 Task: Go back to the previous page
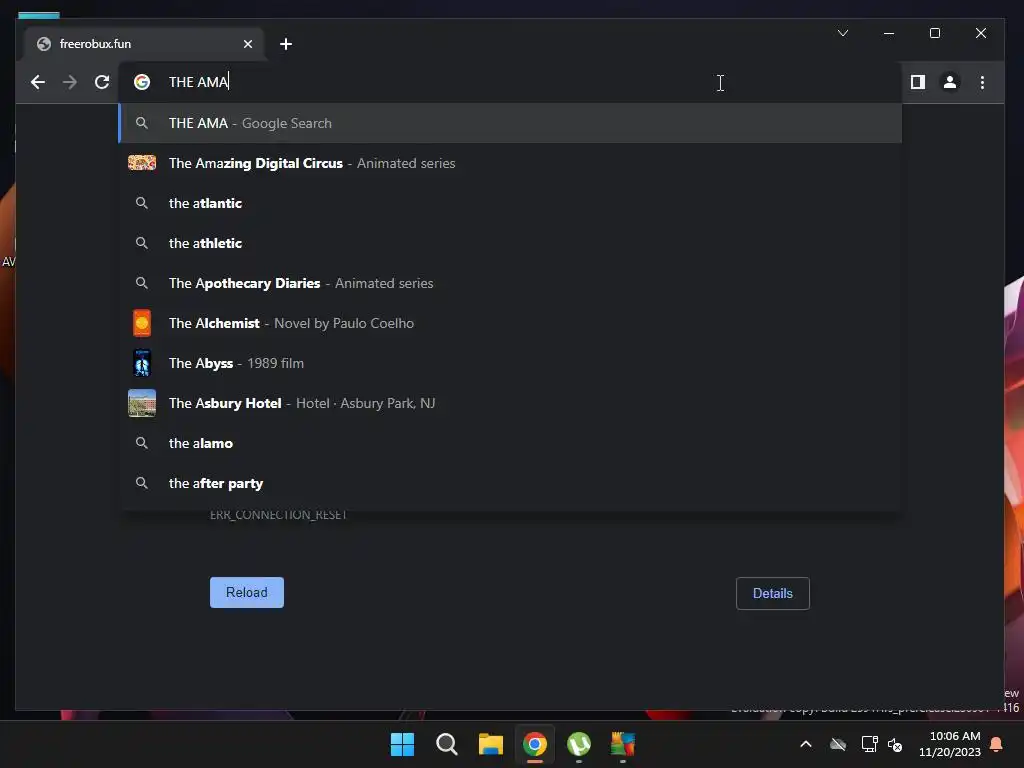38,82
